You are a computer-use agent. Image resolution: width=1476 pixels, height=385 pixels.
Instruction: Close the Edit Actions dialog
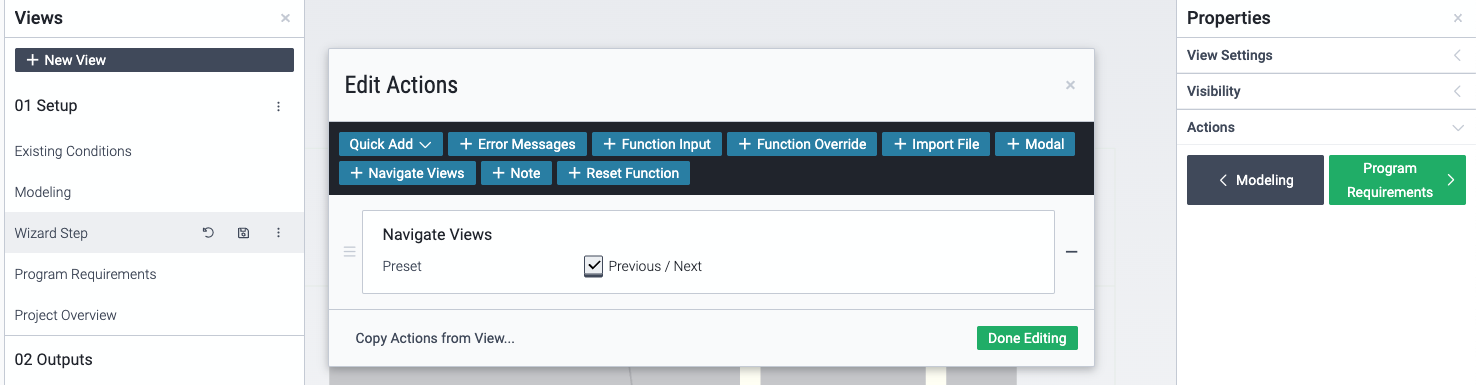(1070, 86)
